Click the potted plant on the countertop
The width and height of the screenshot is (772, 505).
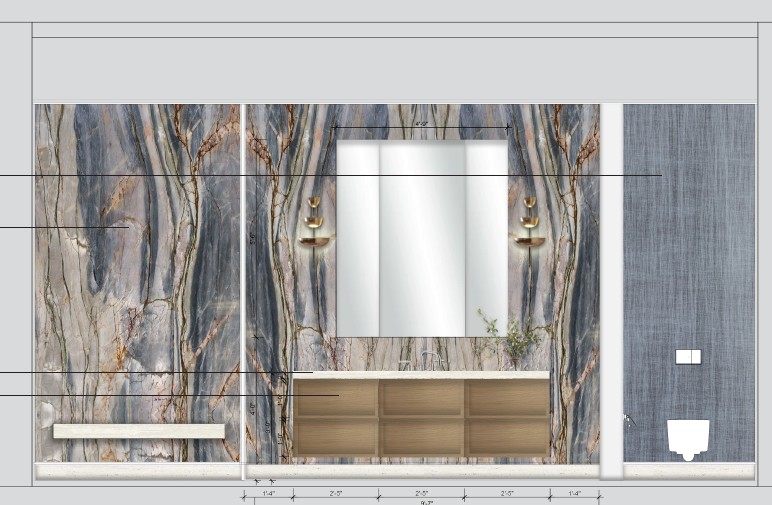(512, 342)
